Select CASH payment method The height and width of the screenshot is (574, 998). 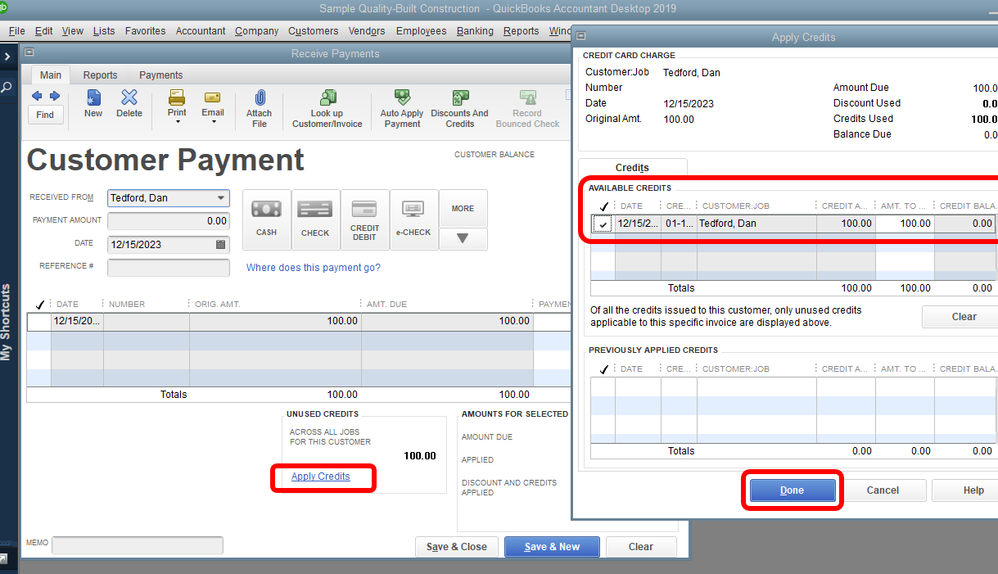coord(267,220)
